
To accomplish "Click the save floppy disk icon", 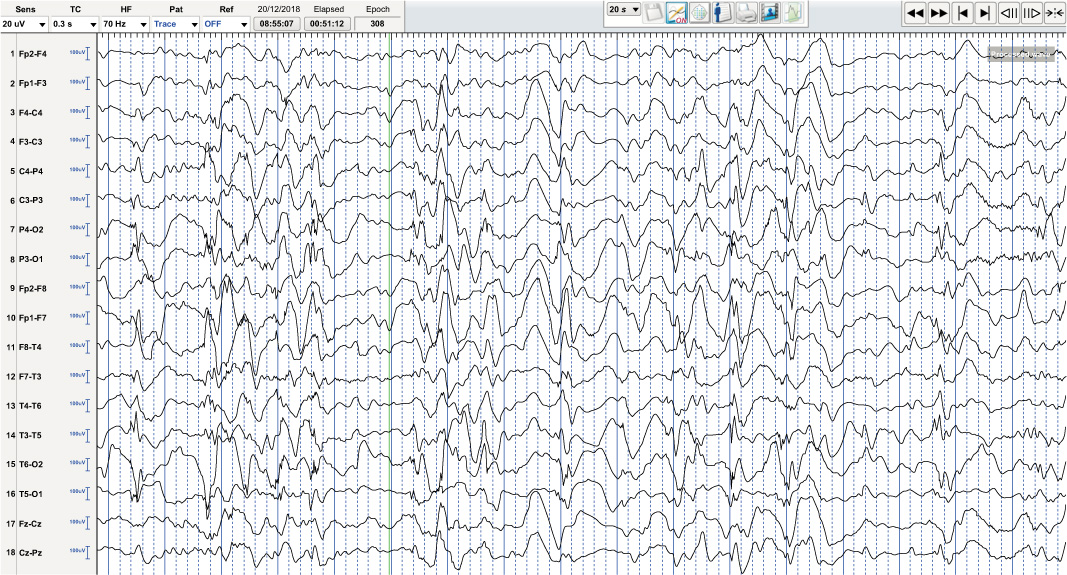I will 653,13.
